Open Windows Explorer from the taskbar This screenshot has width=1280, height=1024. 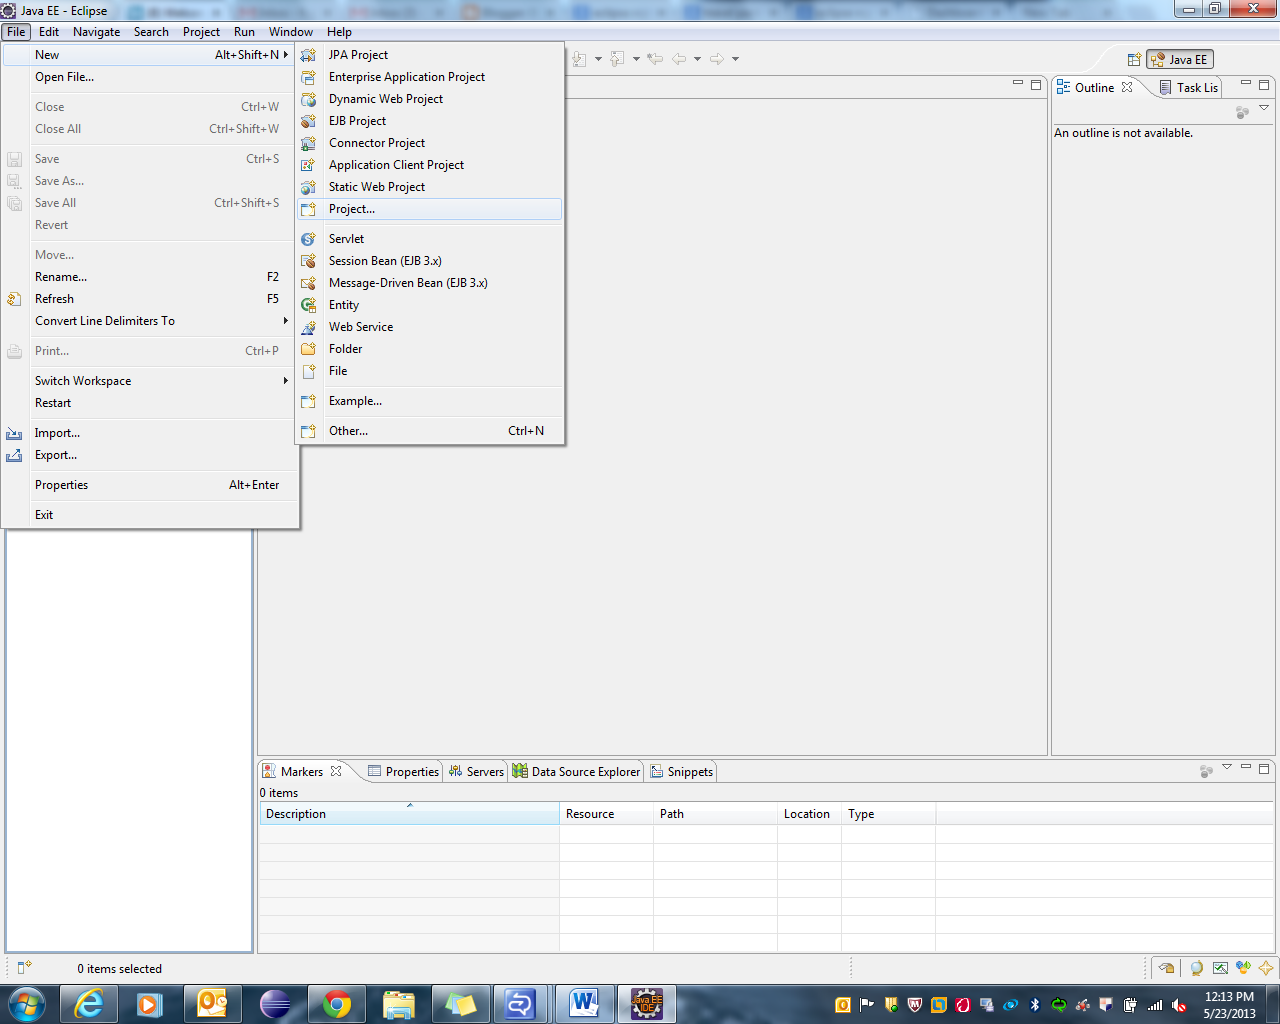pyautogui.click(x=399, y=1003)
